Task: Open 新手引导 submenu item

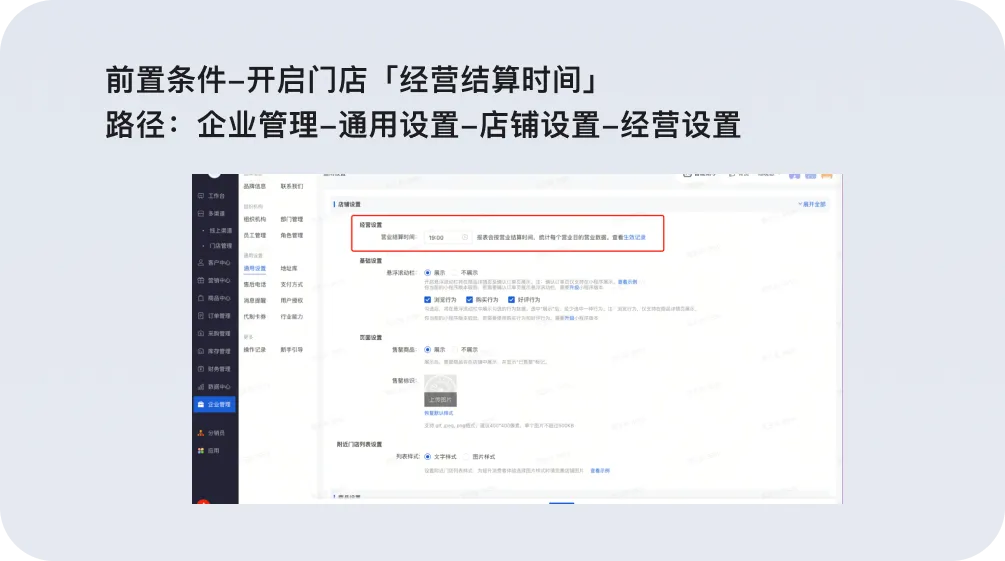Action: click(x=292, y=350)
